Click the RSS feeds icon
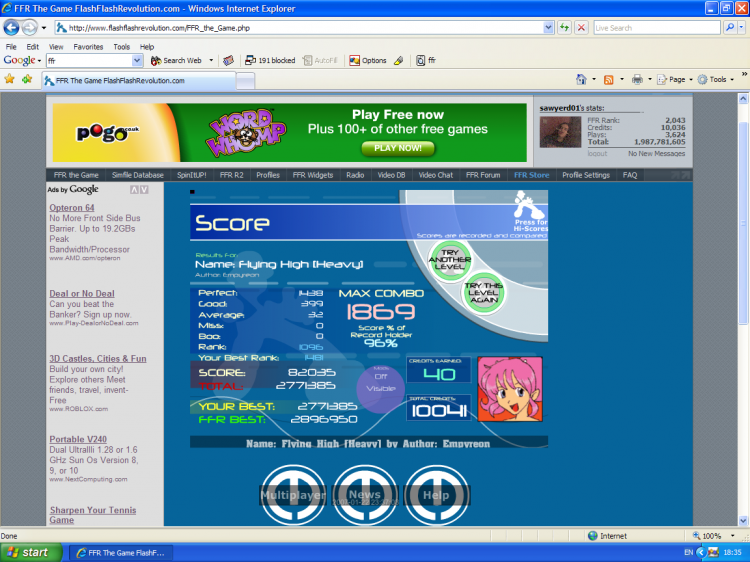This screenshot has height=562, width=750. pyautogui.click(x=608, y=79)
